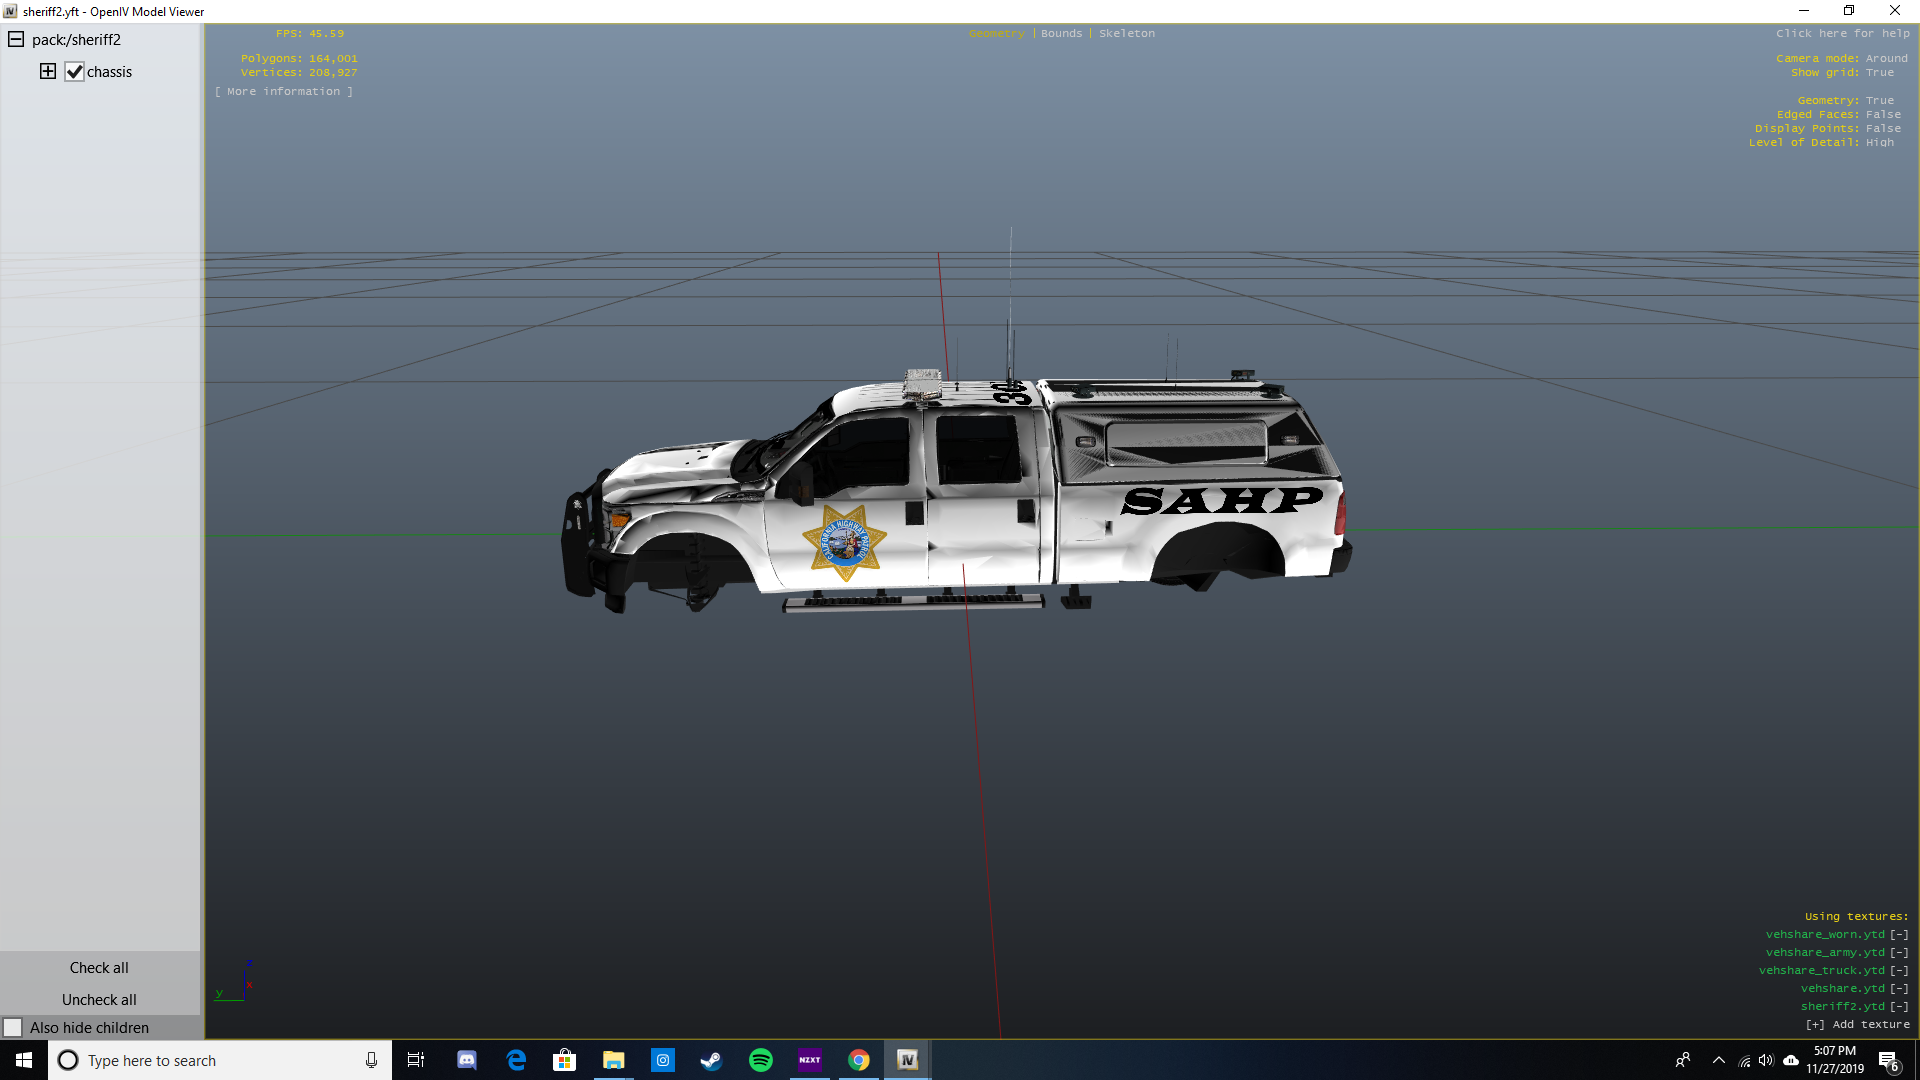The width and height of the screenshot is (1920, 1080).
Task: Switch to the Skeleton view tab
Action: (1127, 33)
